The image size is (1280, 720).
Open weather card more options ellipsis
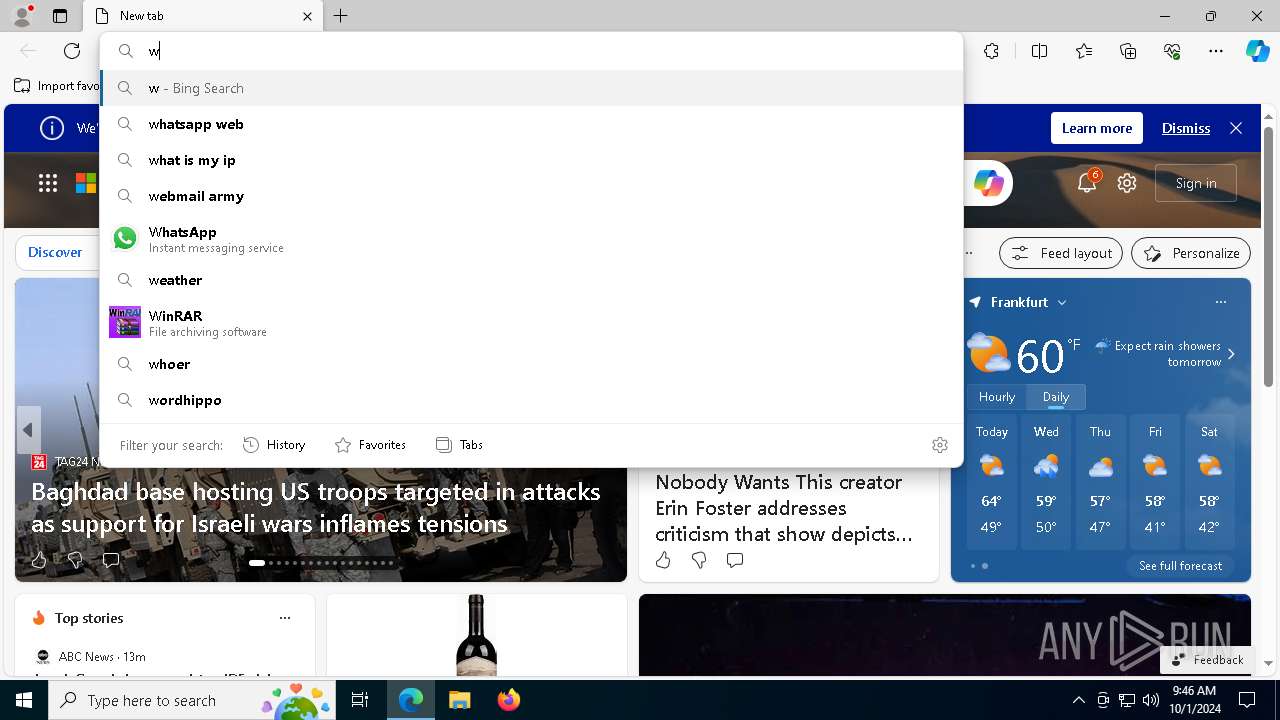pyautogui.click(x=1220, y=302)
